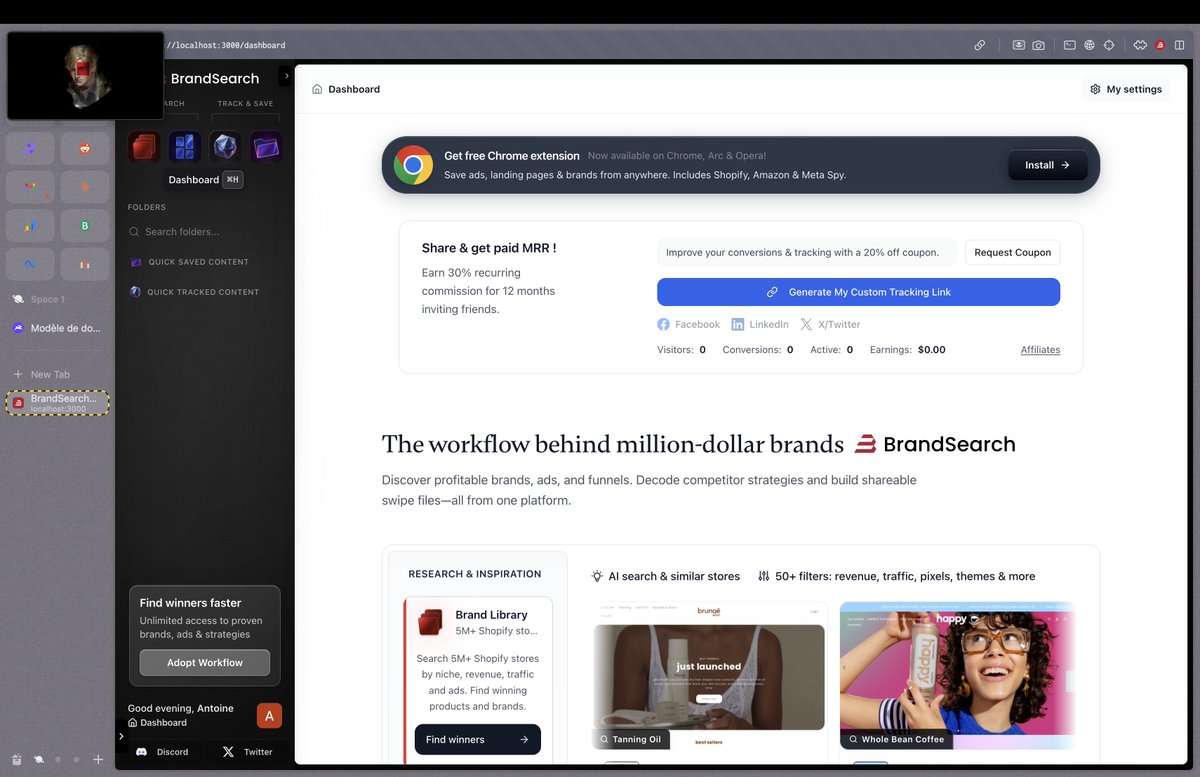Click the copy link icon in browser toolbar
This screenshot has height=777, width=1200.
click(x=980, y=45)
